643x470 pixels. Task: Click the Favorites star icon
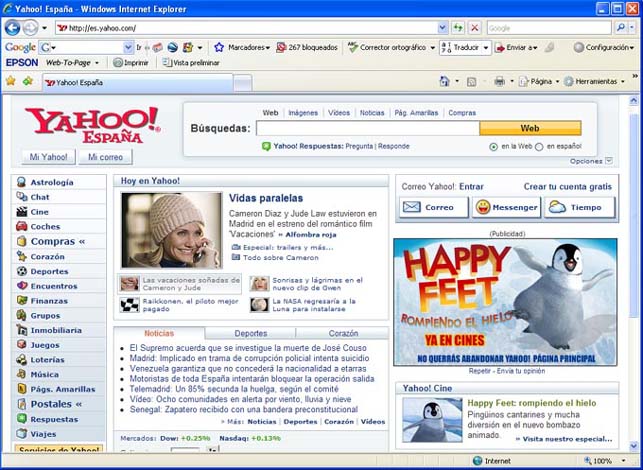10,81
